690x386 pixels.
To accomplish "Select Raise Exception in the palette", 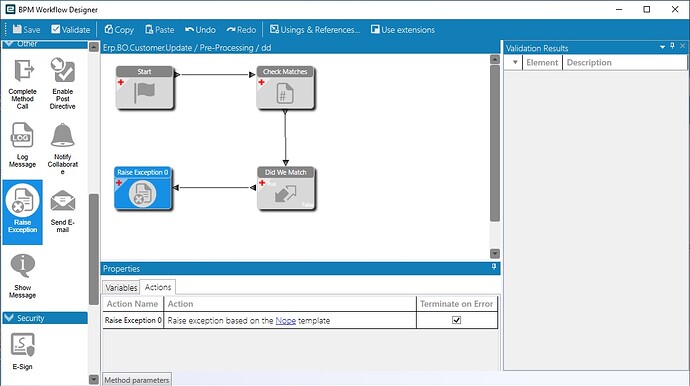I will pos(22,212).
